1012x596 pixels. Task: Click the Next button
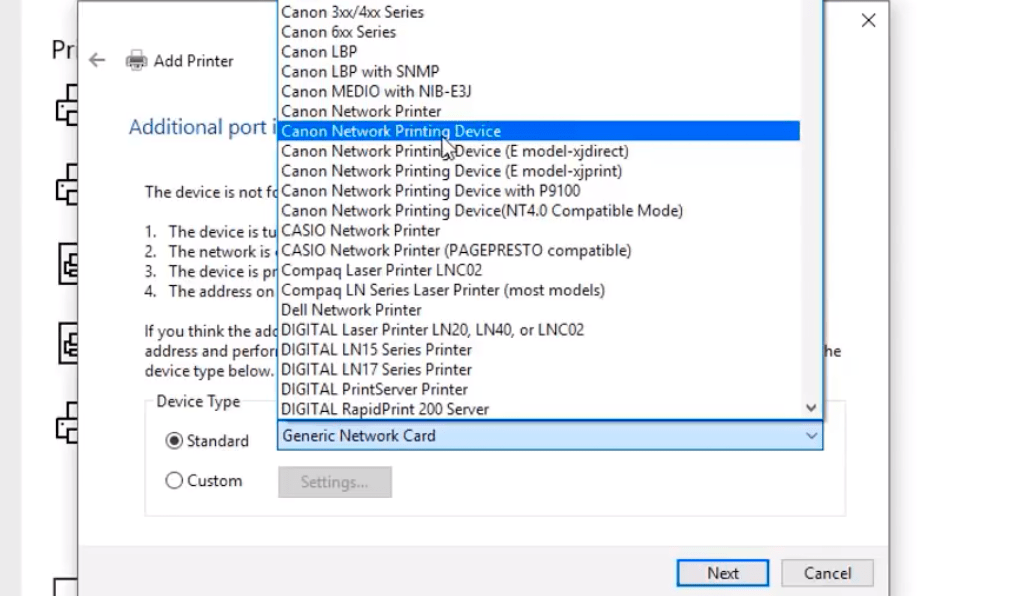(x=722, y=573)
